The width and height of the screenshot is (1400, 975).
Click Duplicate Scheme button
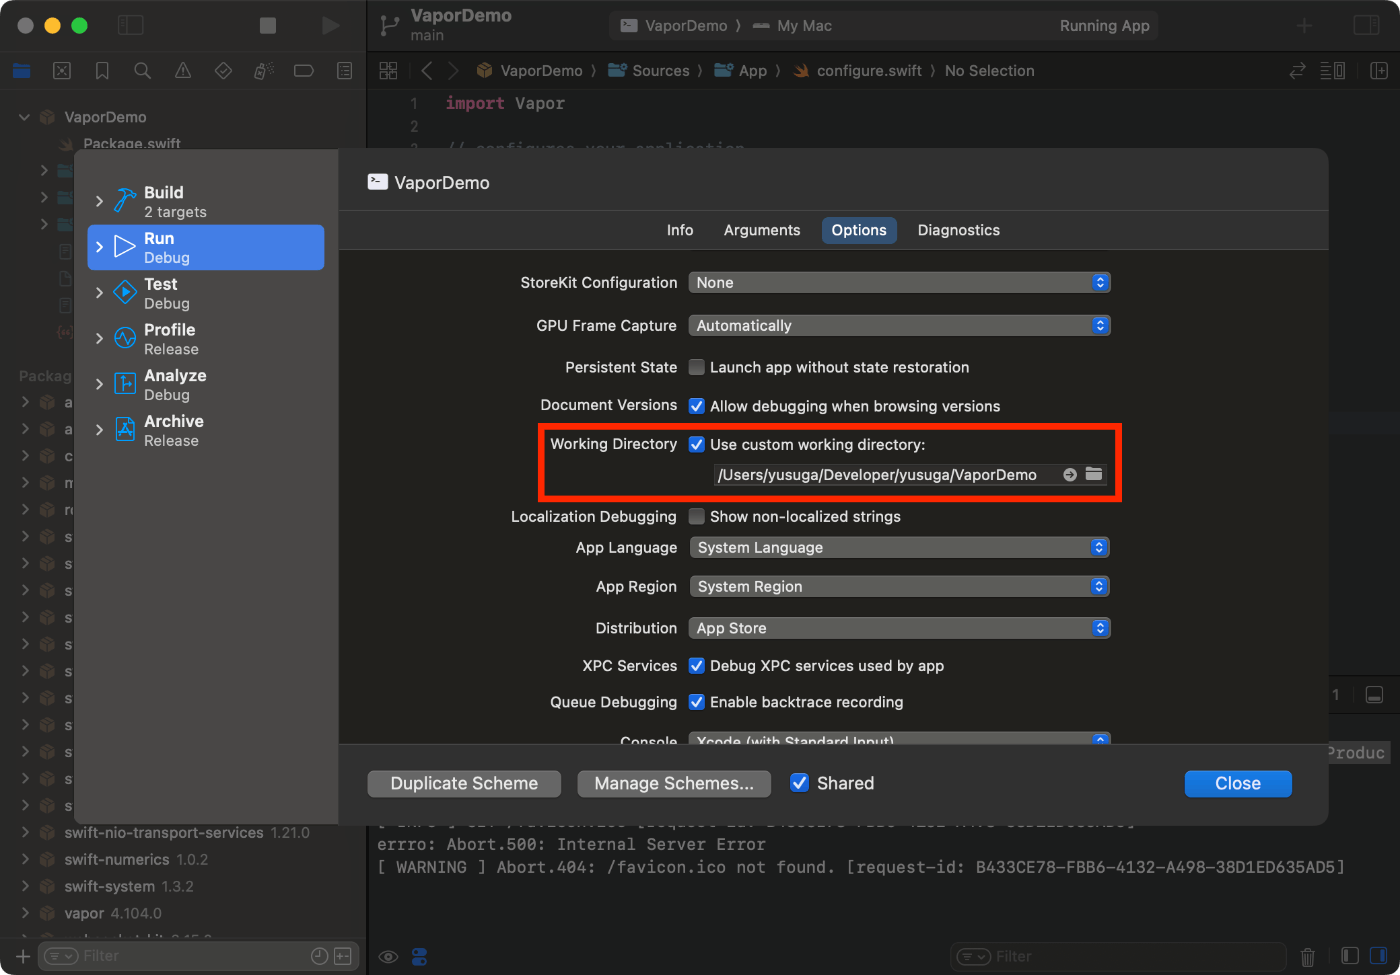464,784
